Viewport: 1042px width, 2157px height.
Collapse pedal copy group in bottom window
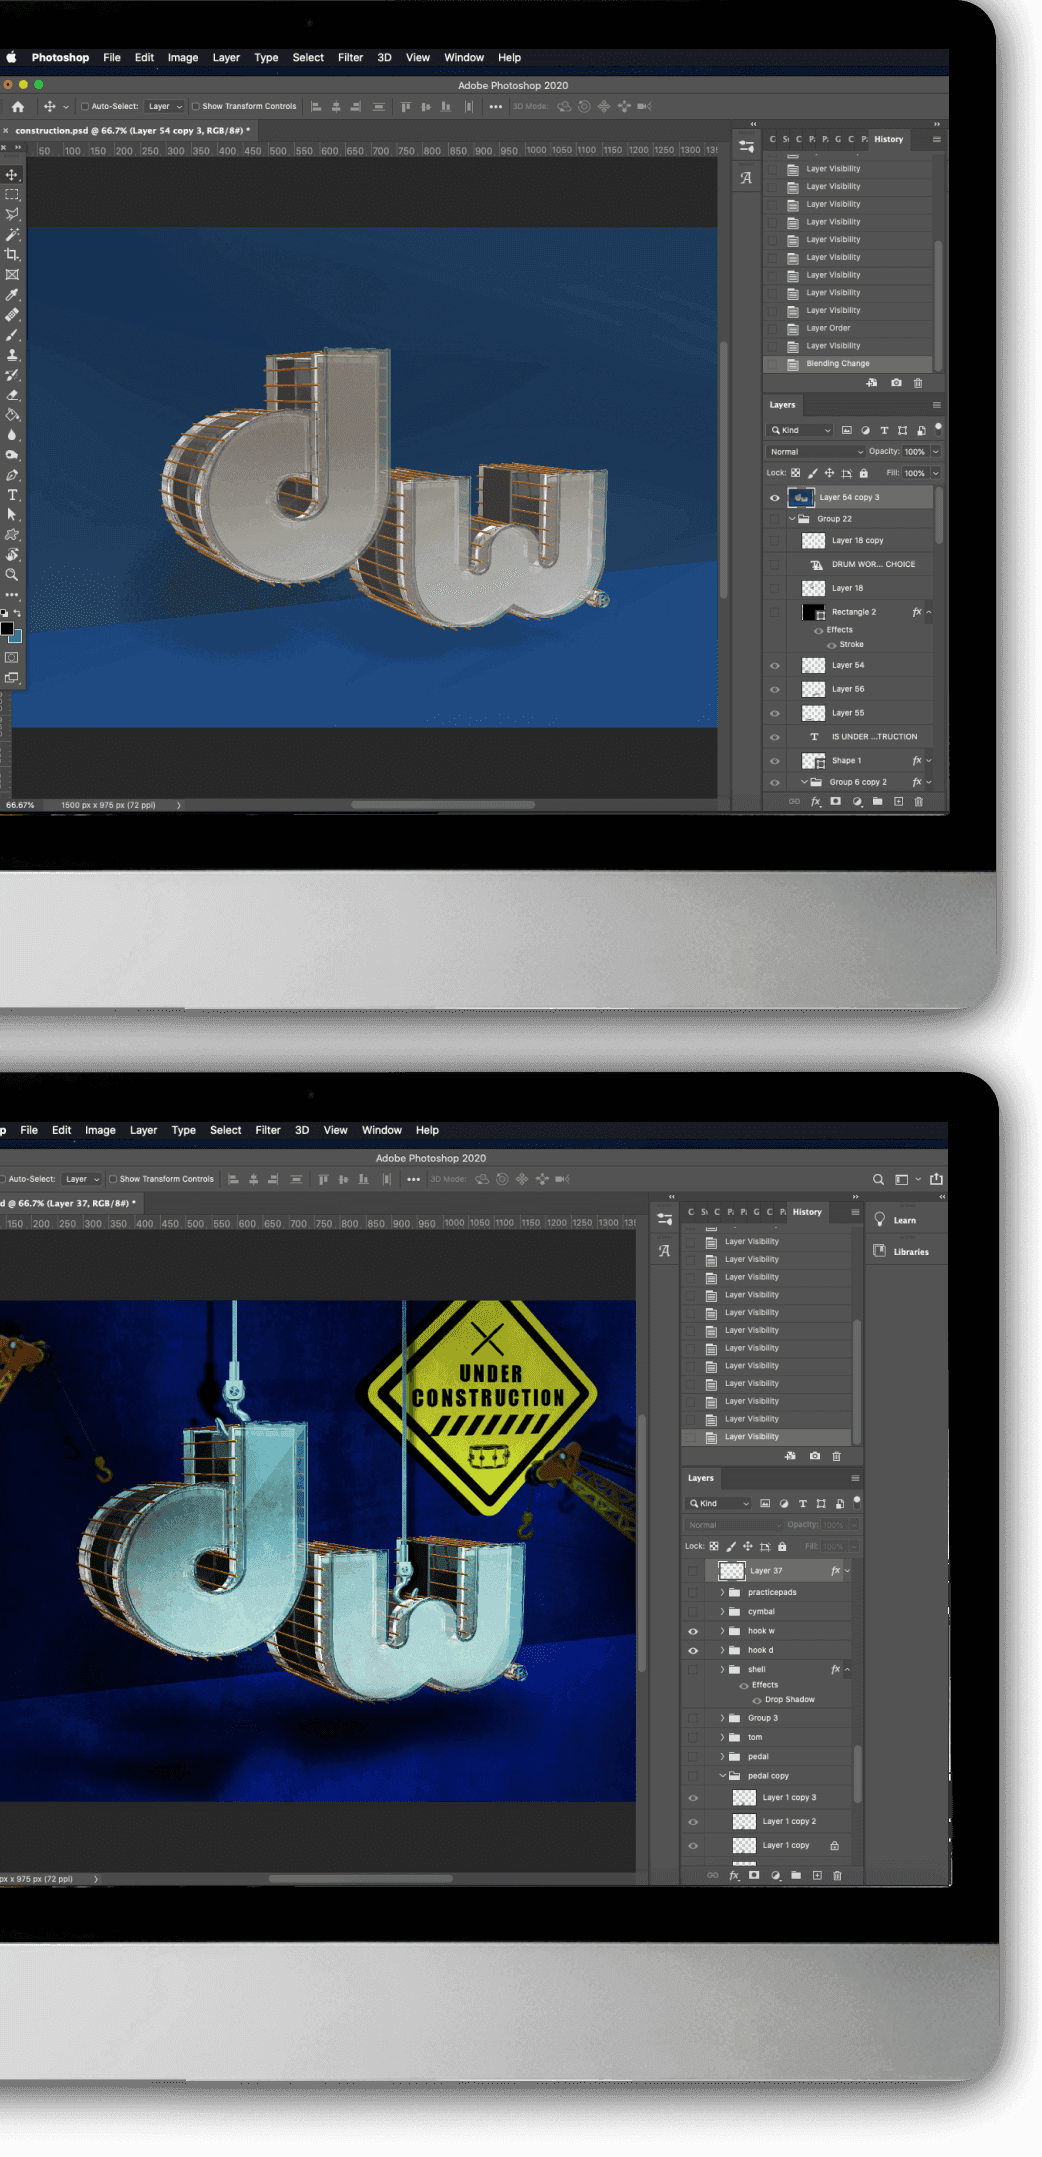click(722, 1776)
